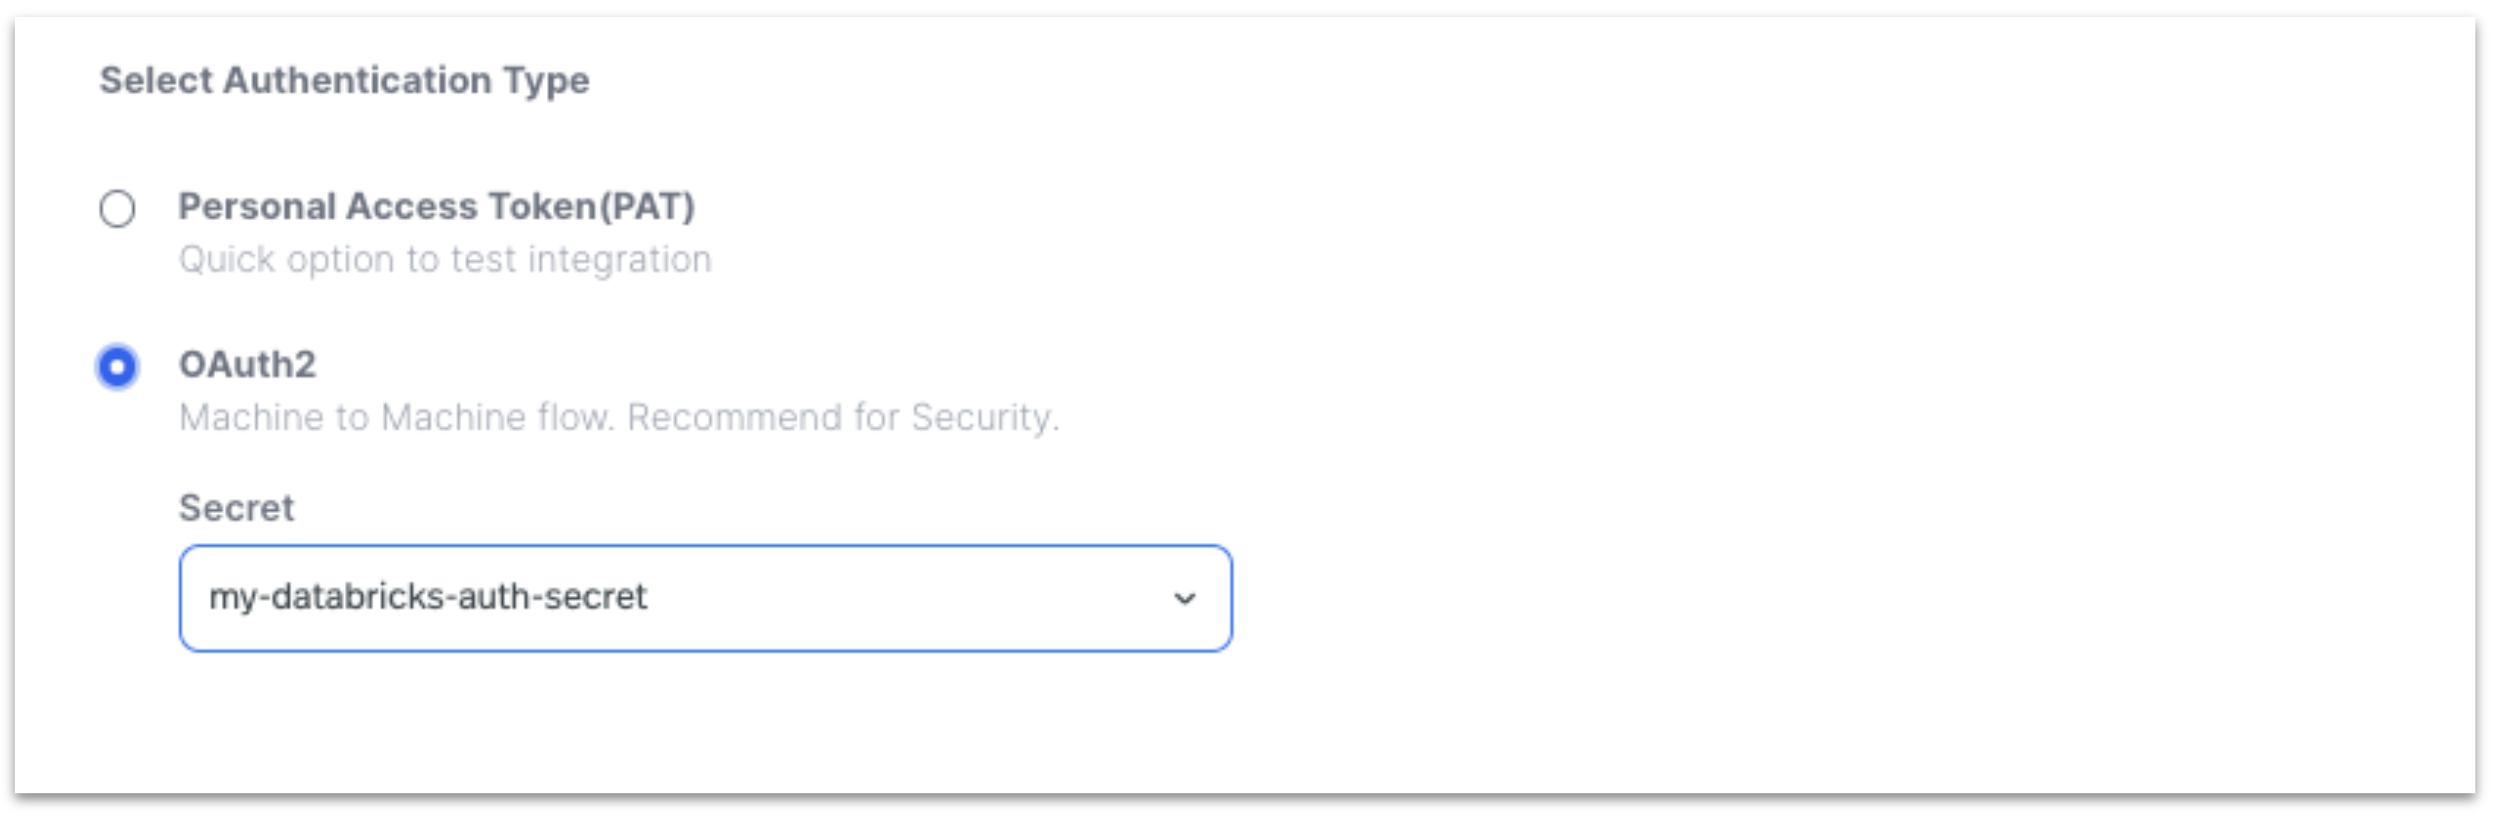Click the my-databricks-auth-secret selected value

pyautogui.click(x=428, y=597)
